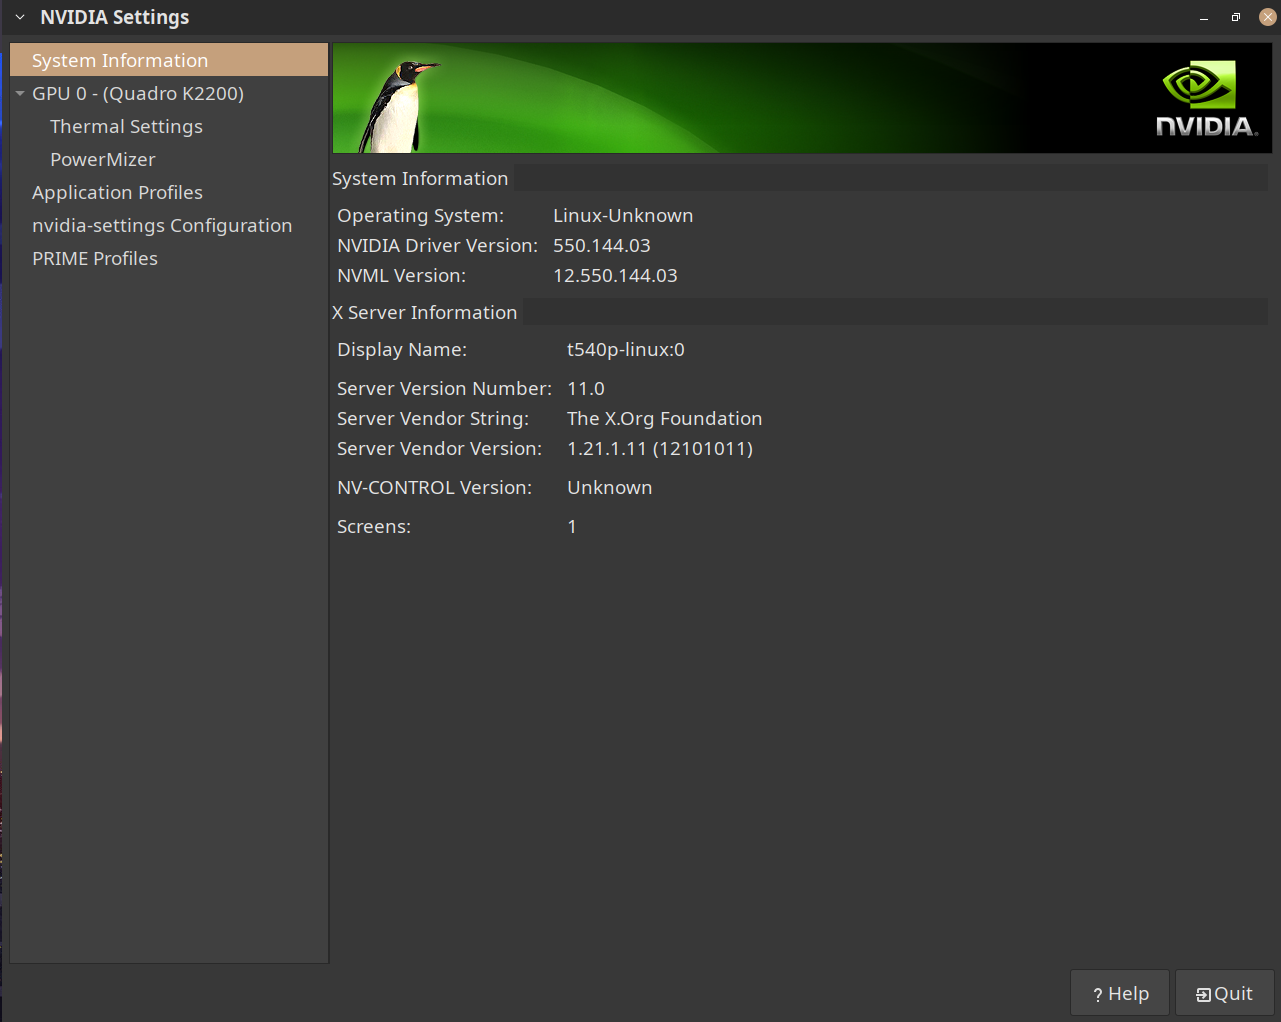
Task: Collapse the GPU 0 tree using its triangle
Action: pos(19,93)
